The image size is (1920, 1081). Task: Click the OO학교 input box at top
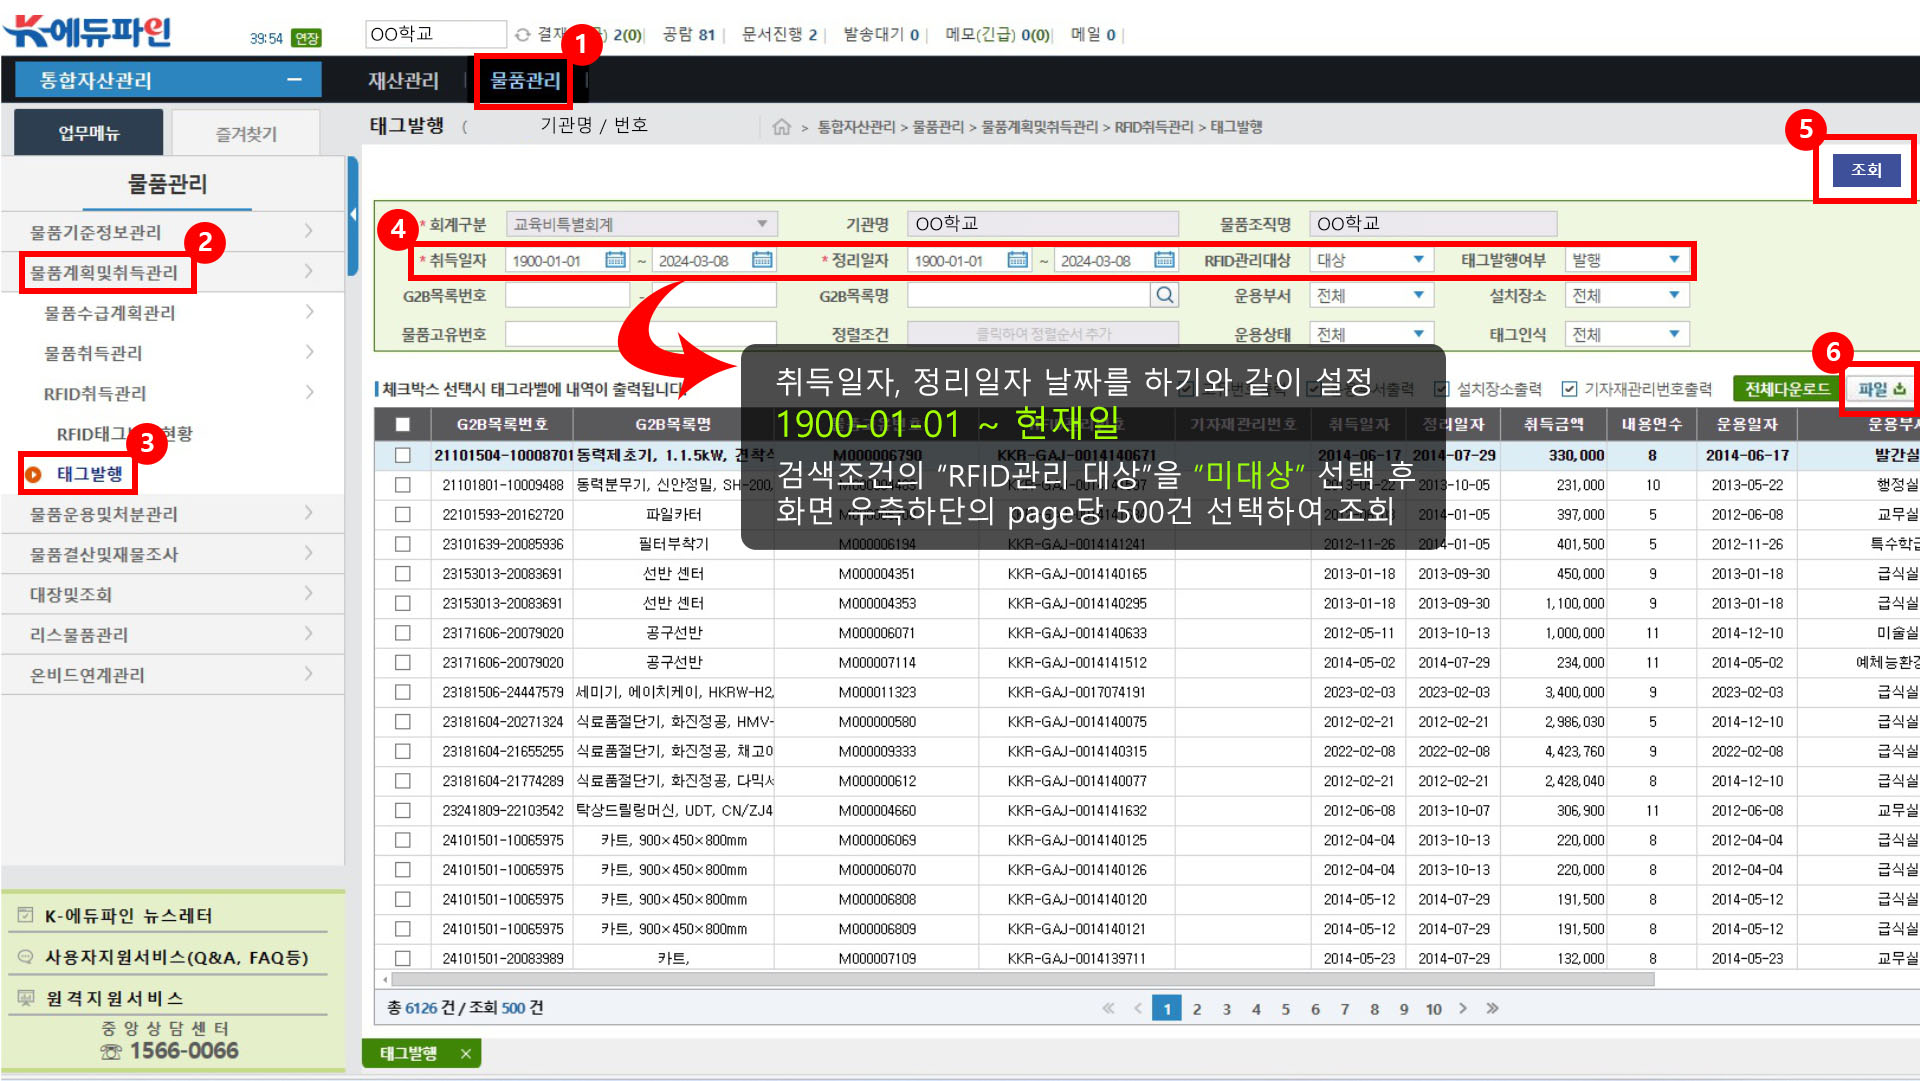pos(436,34)
